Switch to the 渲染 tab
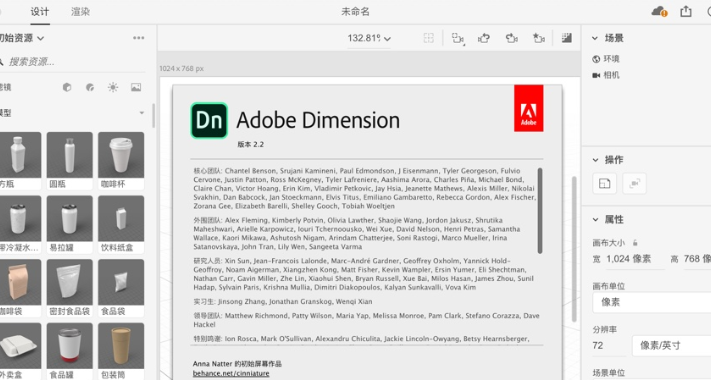The image size is (711, 380). 80,12
